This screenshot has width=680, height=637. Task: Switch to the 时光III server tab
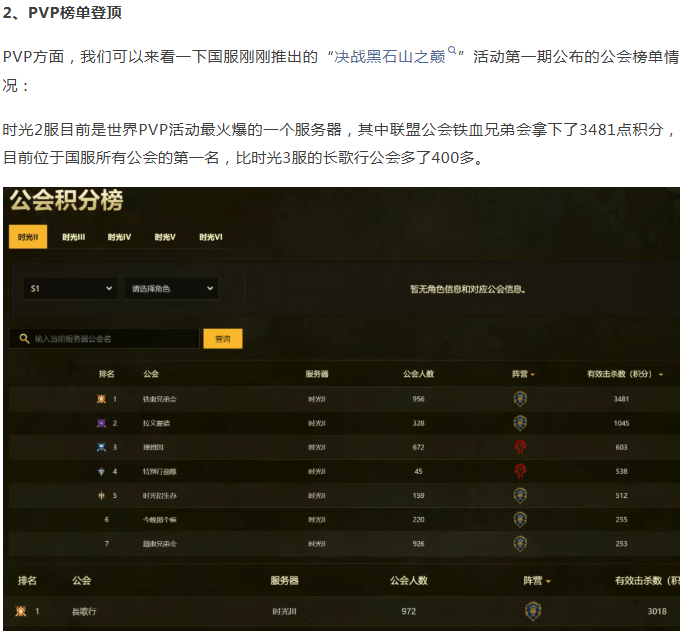click(x=73, y=237)
